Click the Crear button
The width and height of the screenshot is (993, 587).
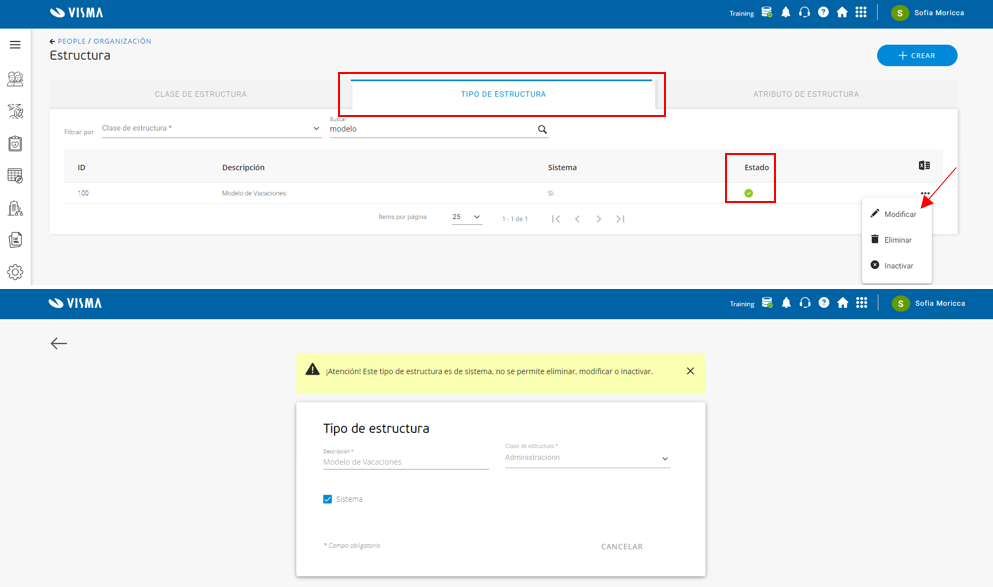coord(917,55)
